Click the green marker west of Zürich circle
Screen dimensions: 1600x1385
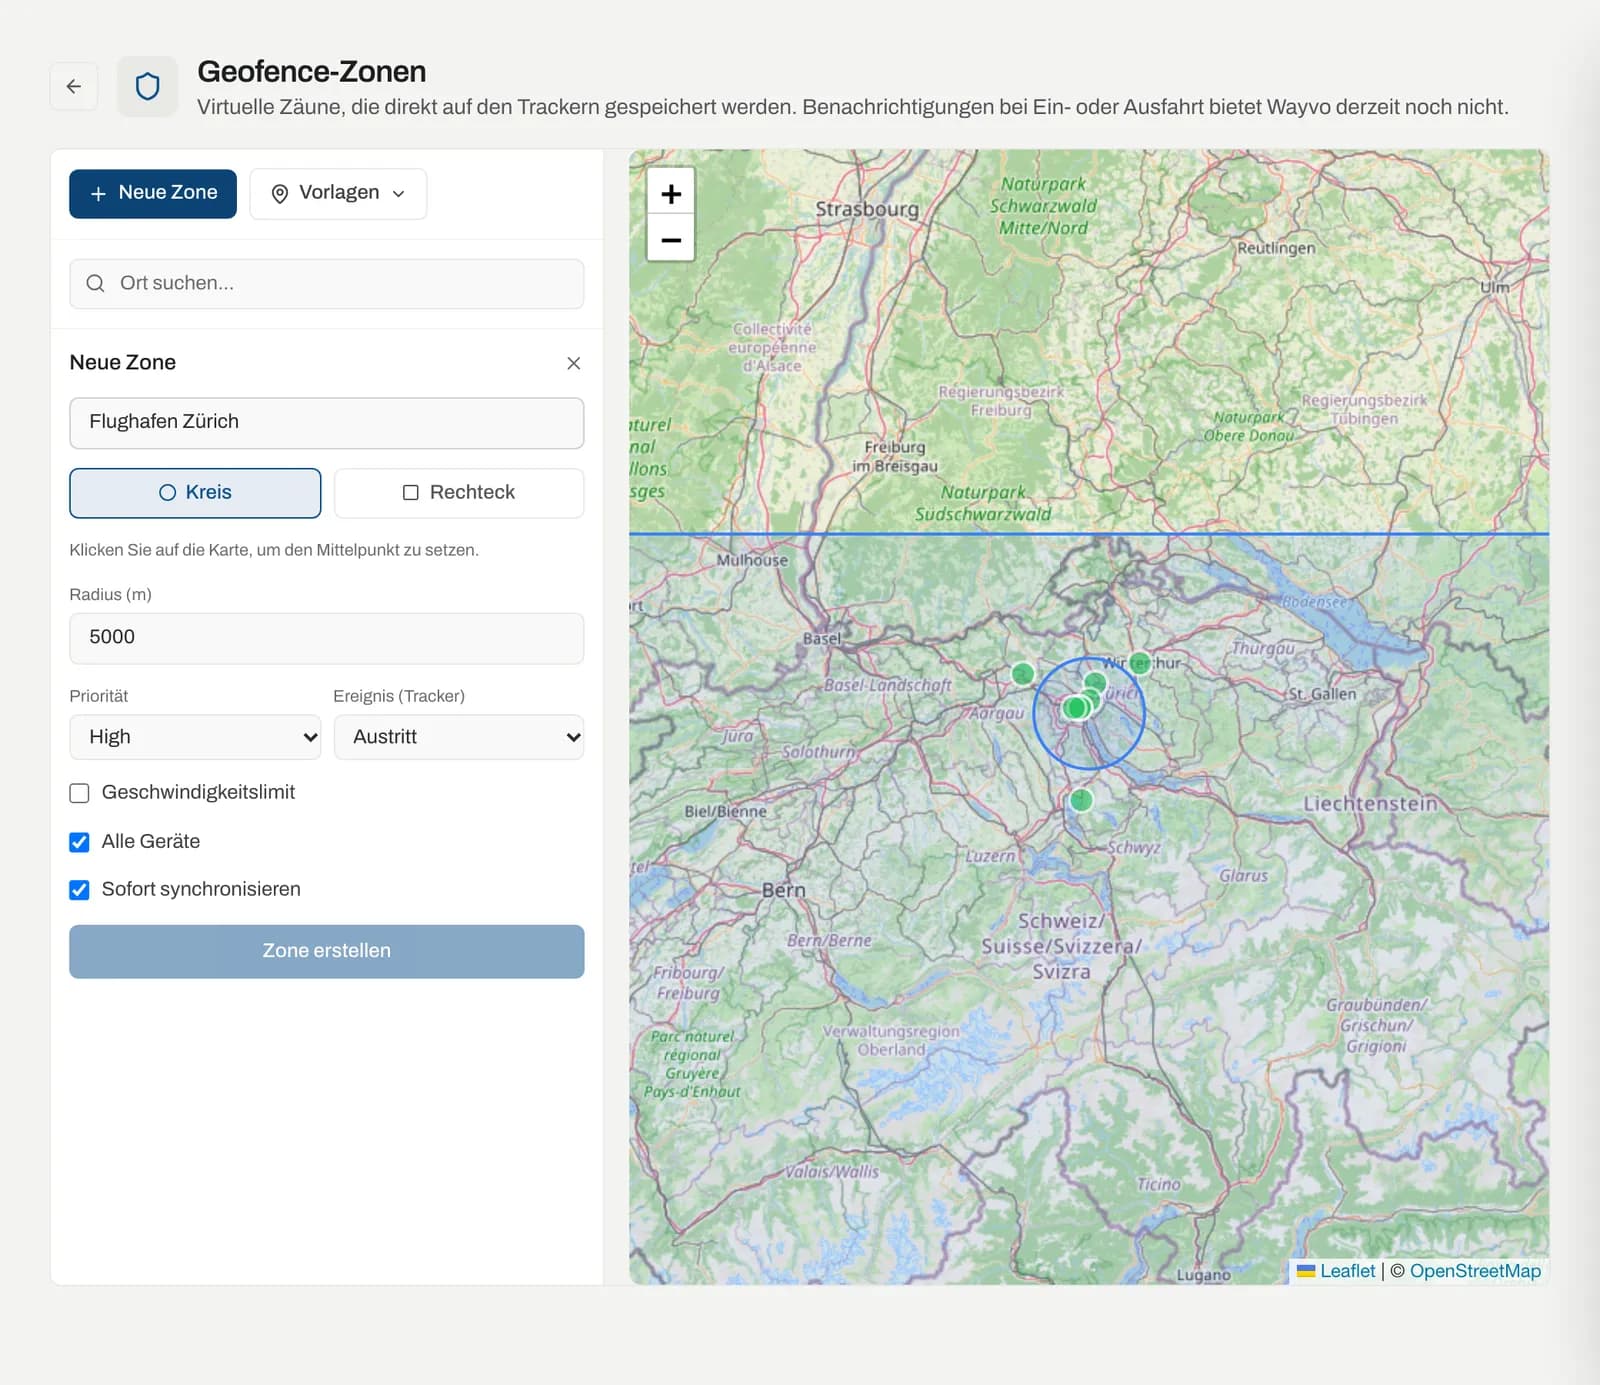click(x=1022, y=674)
